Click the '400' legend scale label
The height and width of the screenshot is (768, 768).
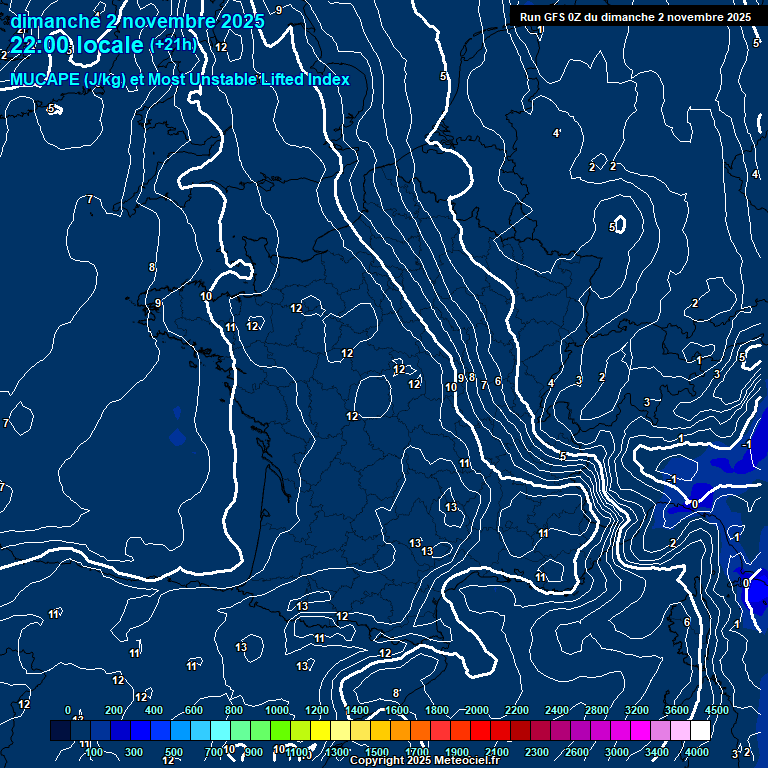click(x=154, y=710)
